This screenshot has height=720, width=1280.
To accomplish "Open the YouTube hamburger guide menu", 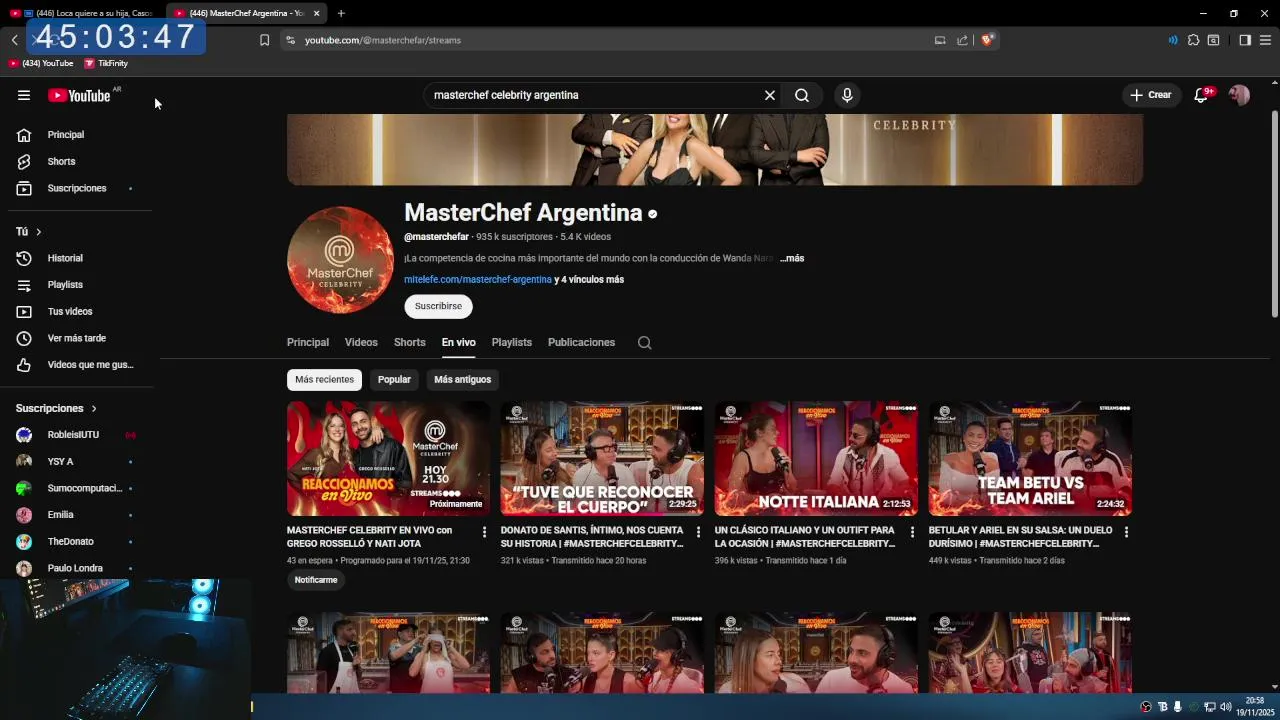I will click(x=24, y=95).
